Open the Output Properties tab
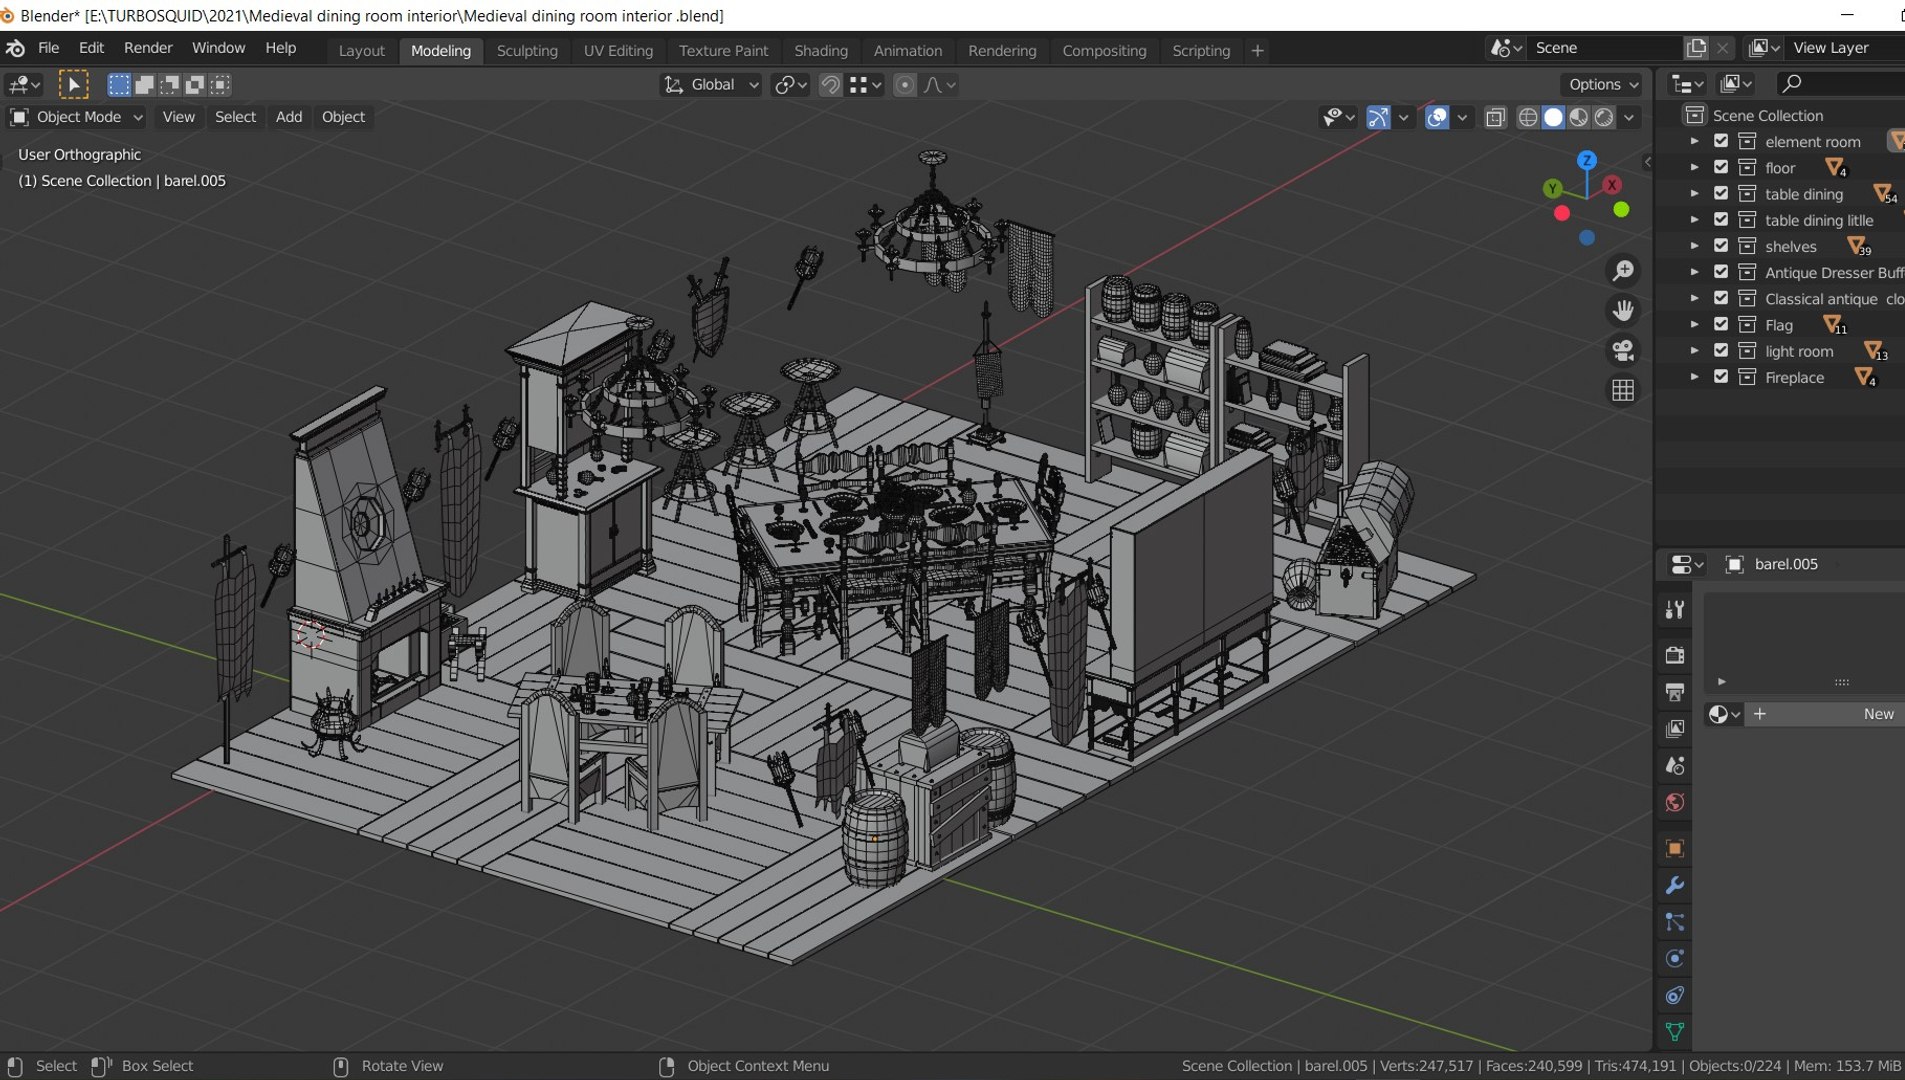Screen dimensions: 1905x1080 tap(1675, 692)
